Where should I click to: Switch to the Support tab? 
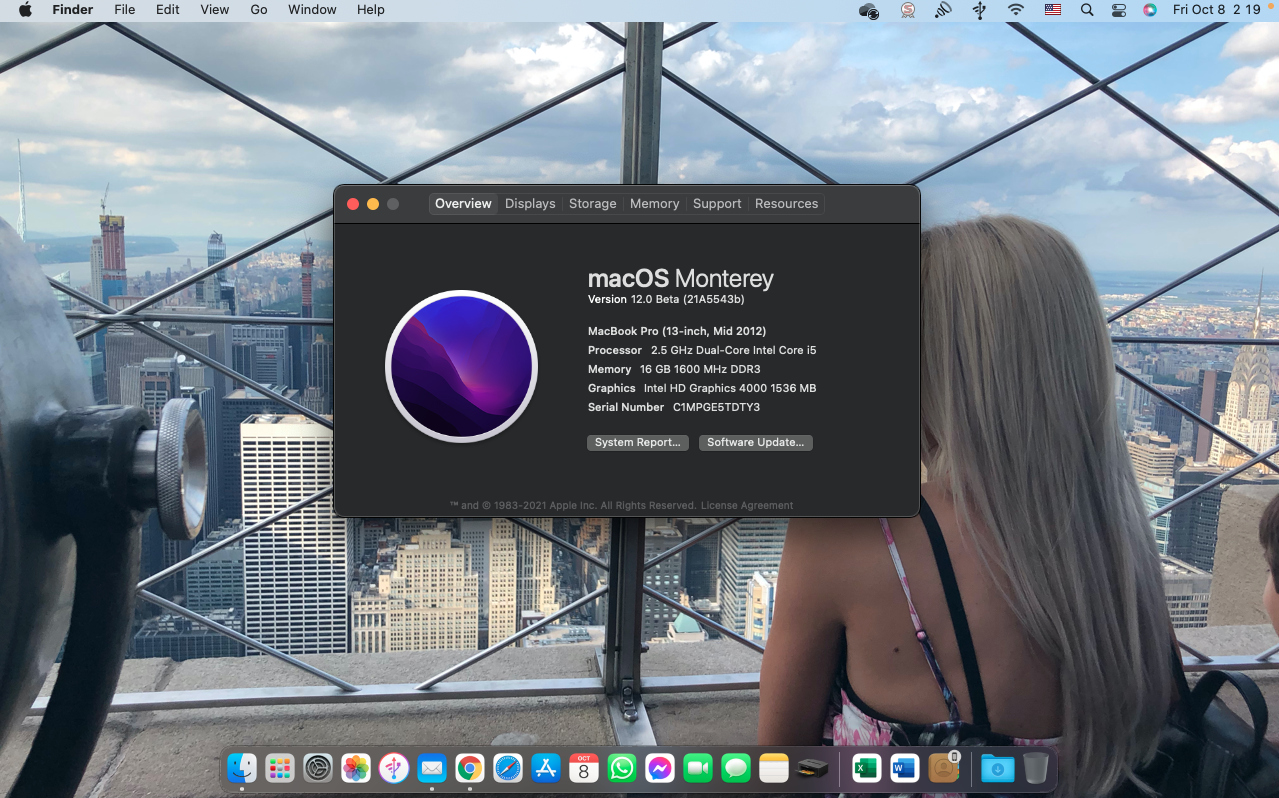(717, 203)
